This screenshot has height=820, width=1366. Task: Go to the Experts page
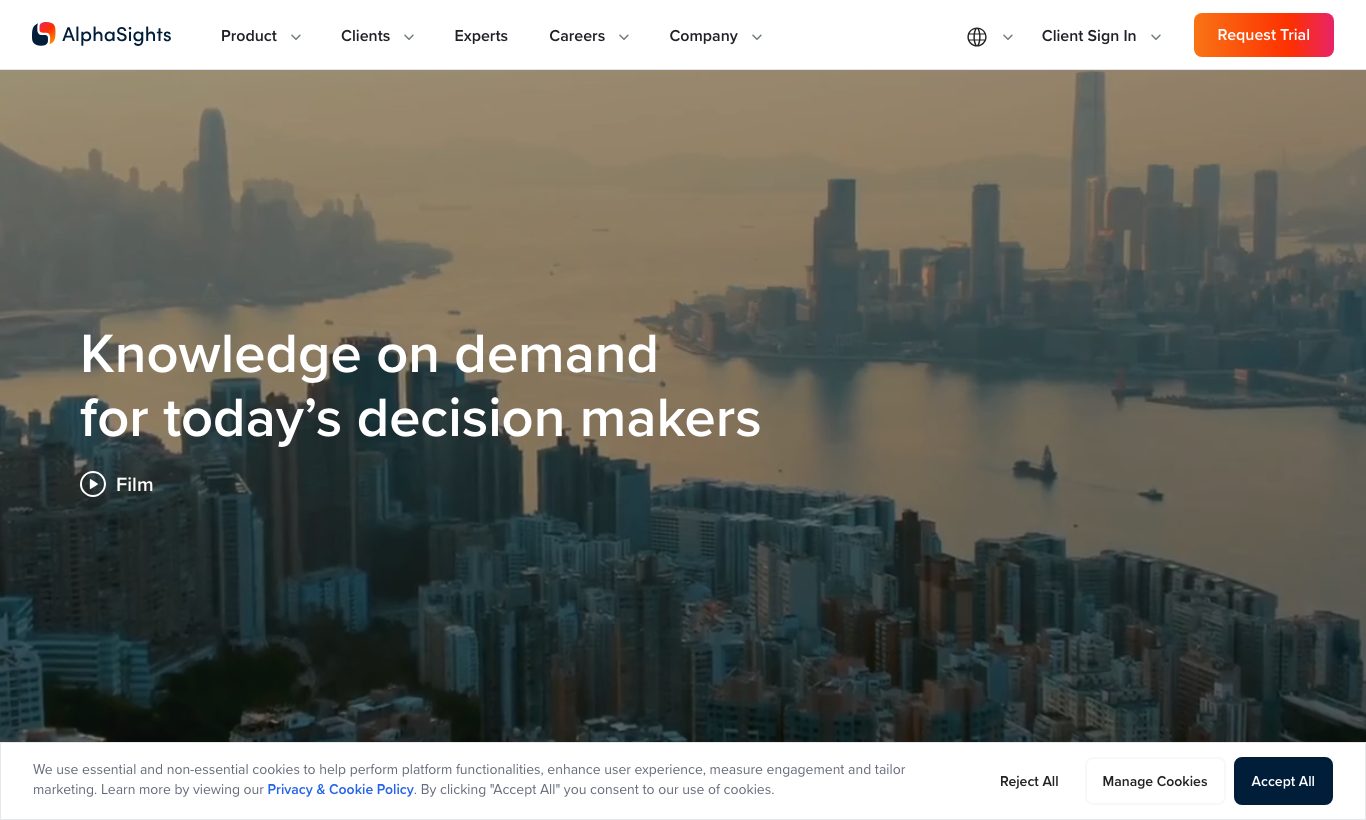click(481, 36)
